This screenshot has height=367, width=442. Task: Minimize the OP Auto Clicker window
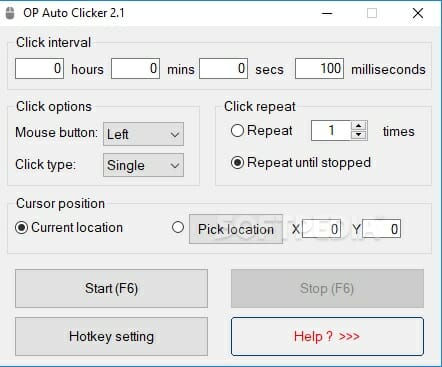pos(327,13)
